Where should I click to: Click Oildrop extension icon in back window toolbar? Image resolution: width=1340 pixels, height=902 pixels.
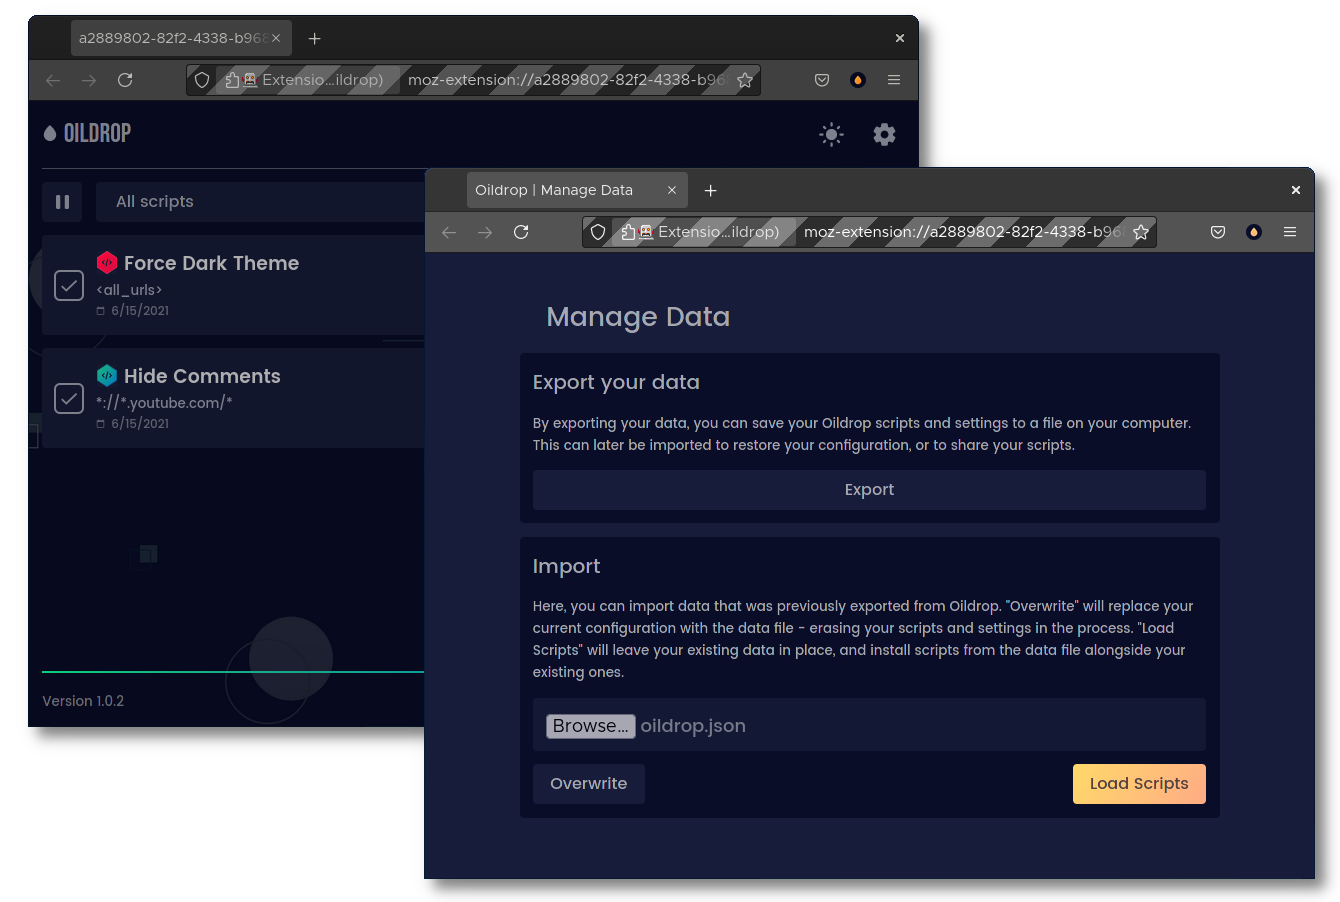[x=858, y=80]
